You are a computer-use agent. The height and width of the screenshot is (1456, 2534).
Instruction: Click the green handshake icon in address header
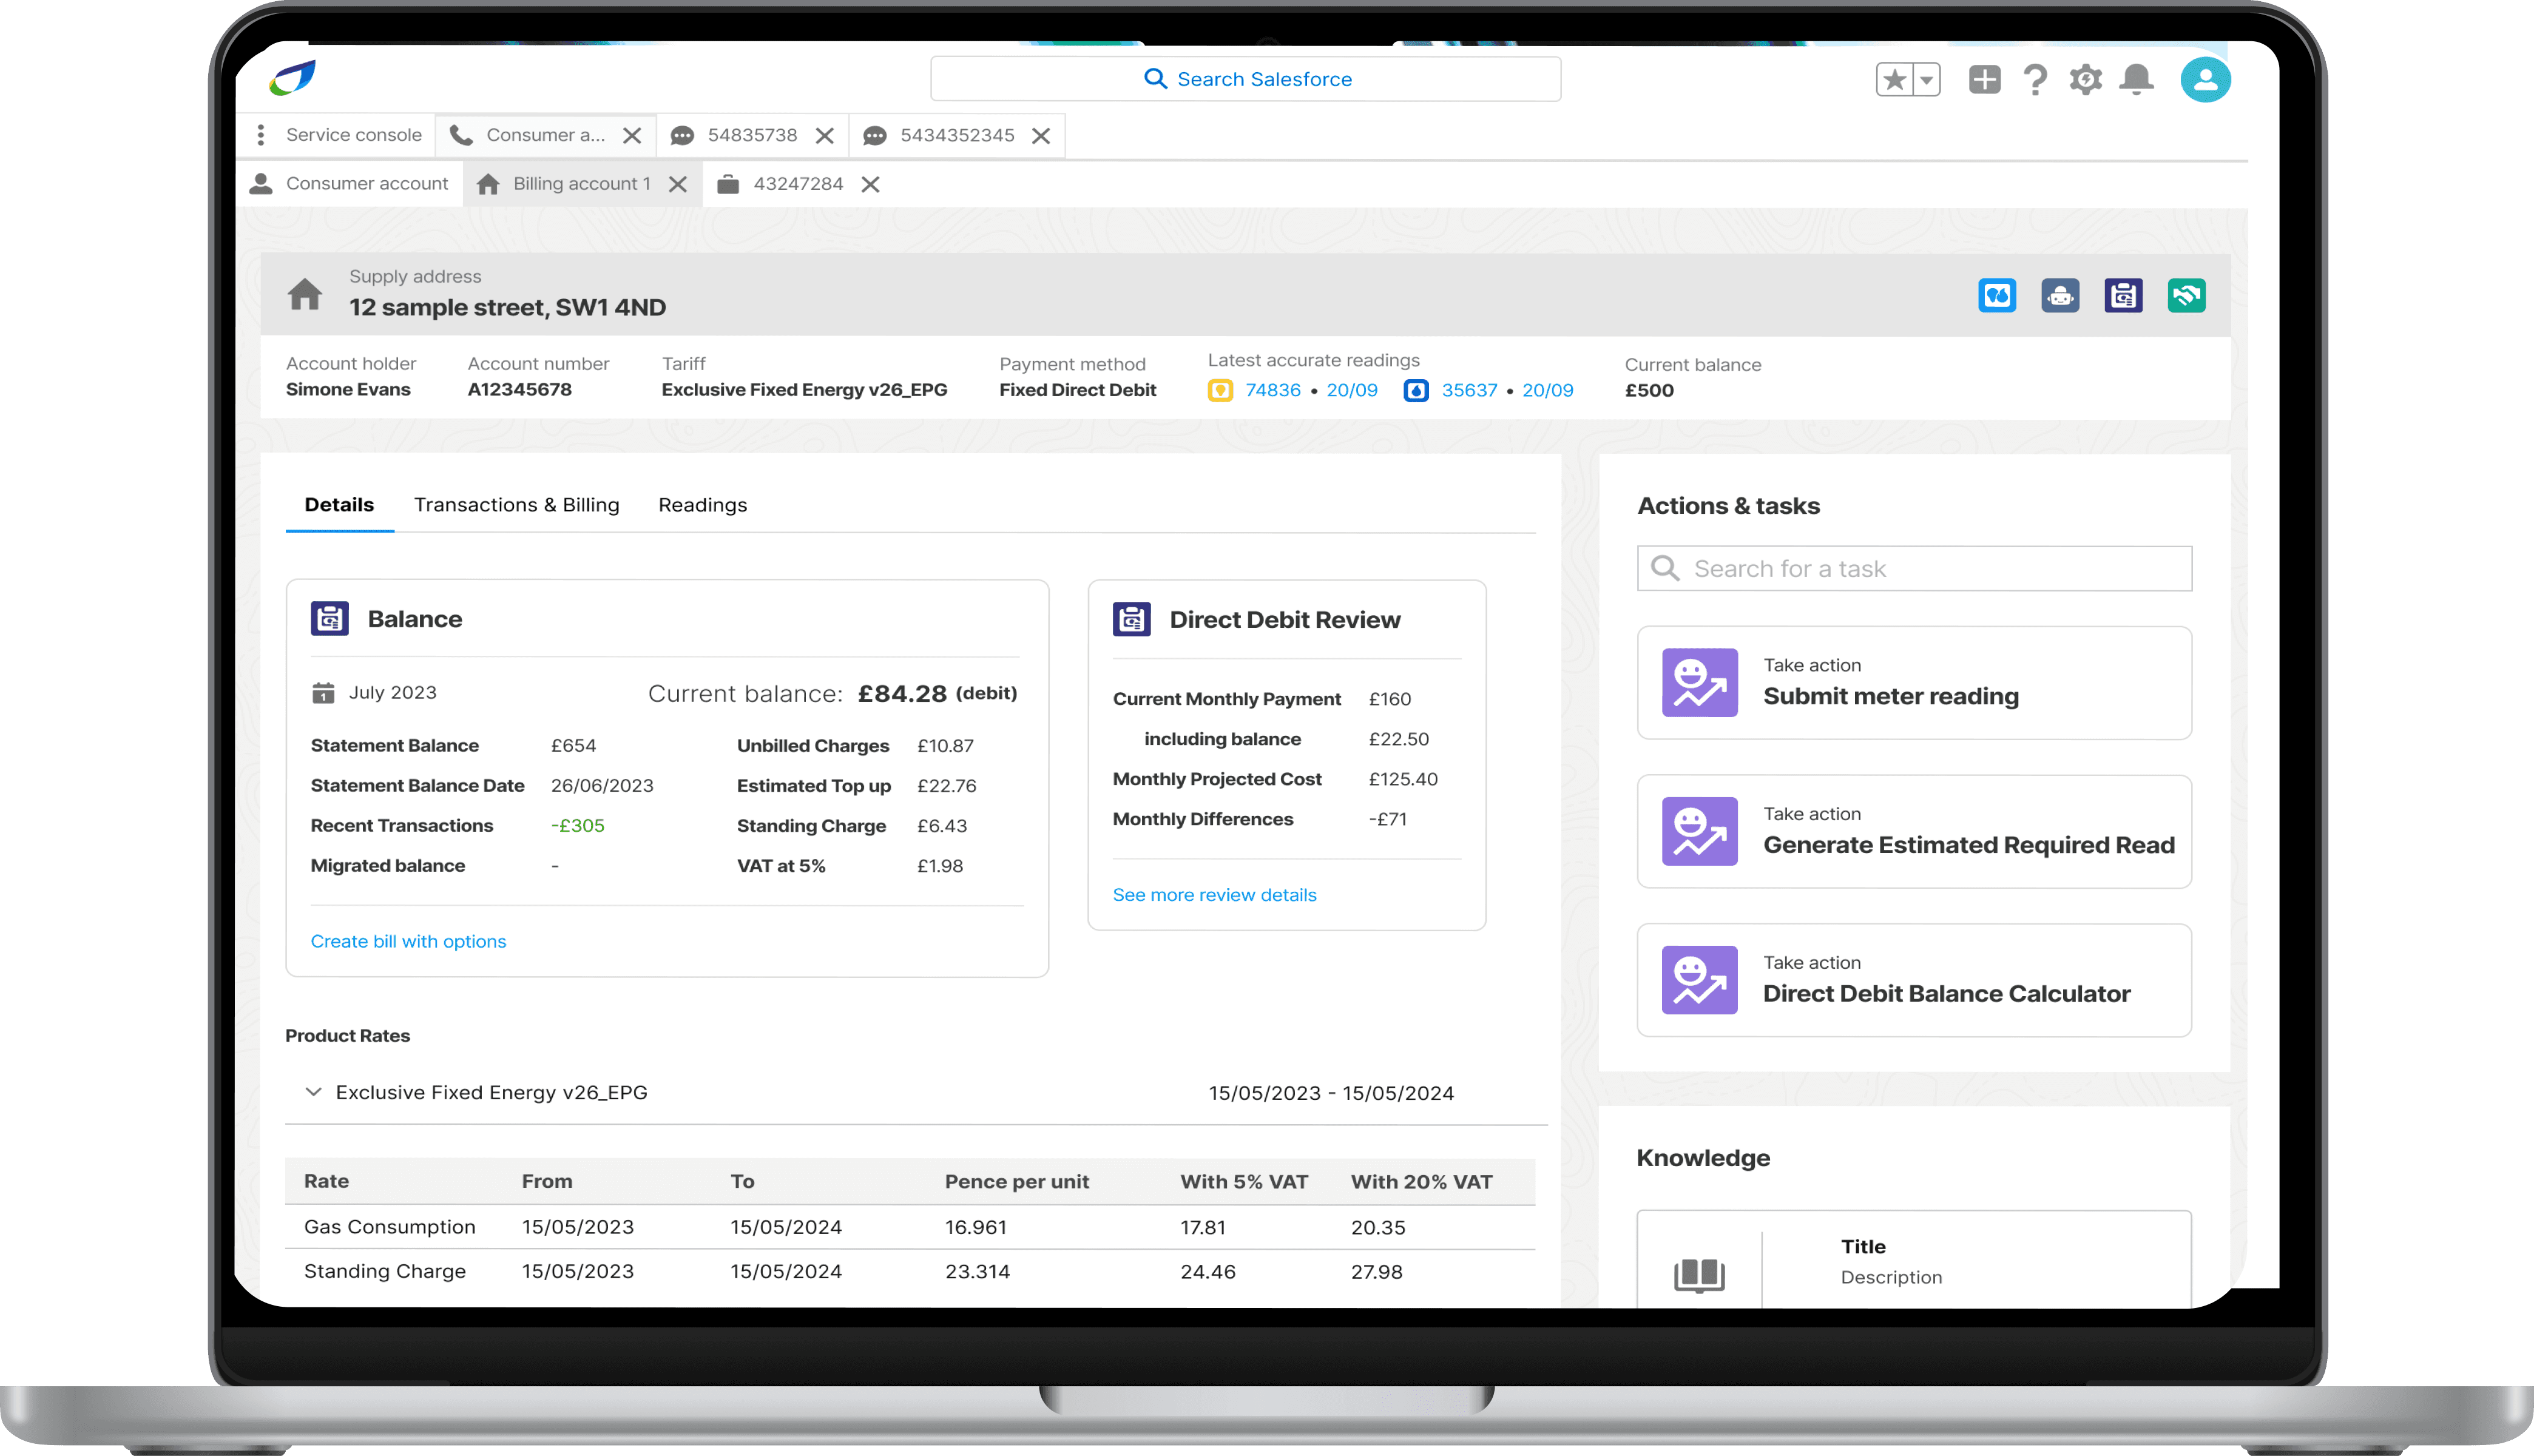pos(2186,296)
